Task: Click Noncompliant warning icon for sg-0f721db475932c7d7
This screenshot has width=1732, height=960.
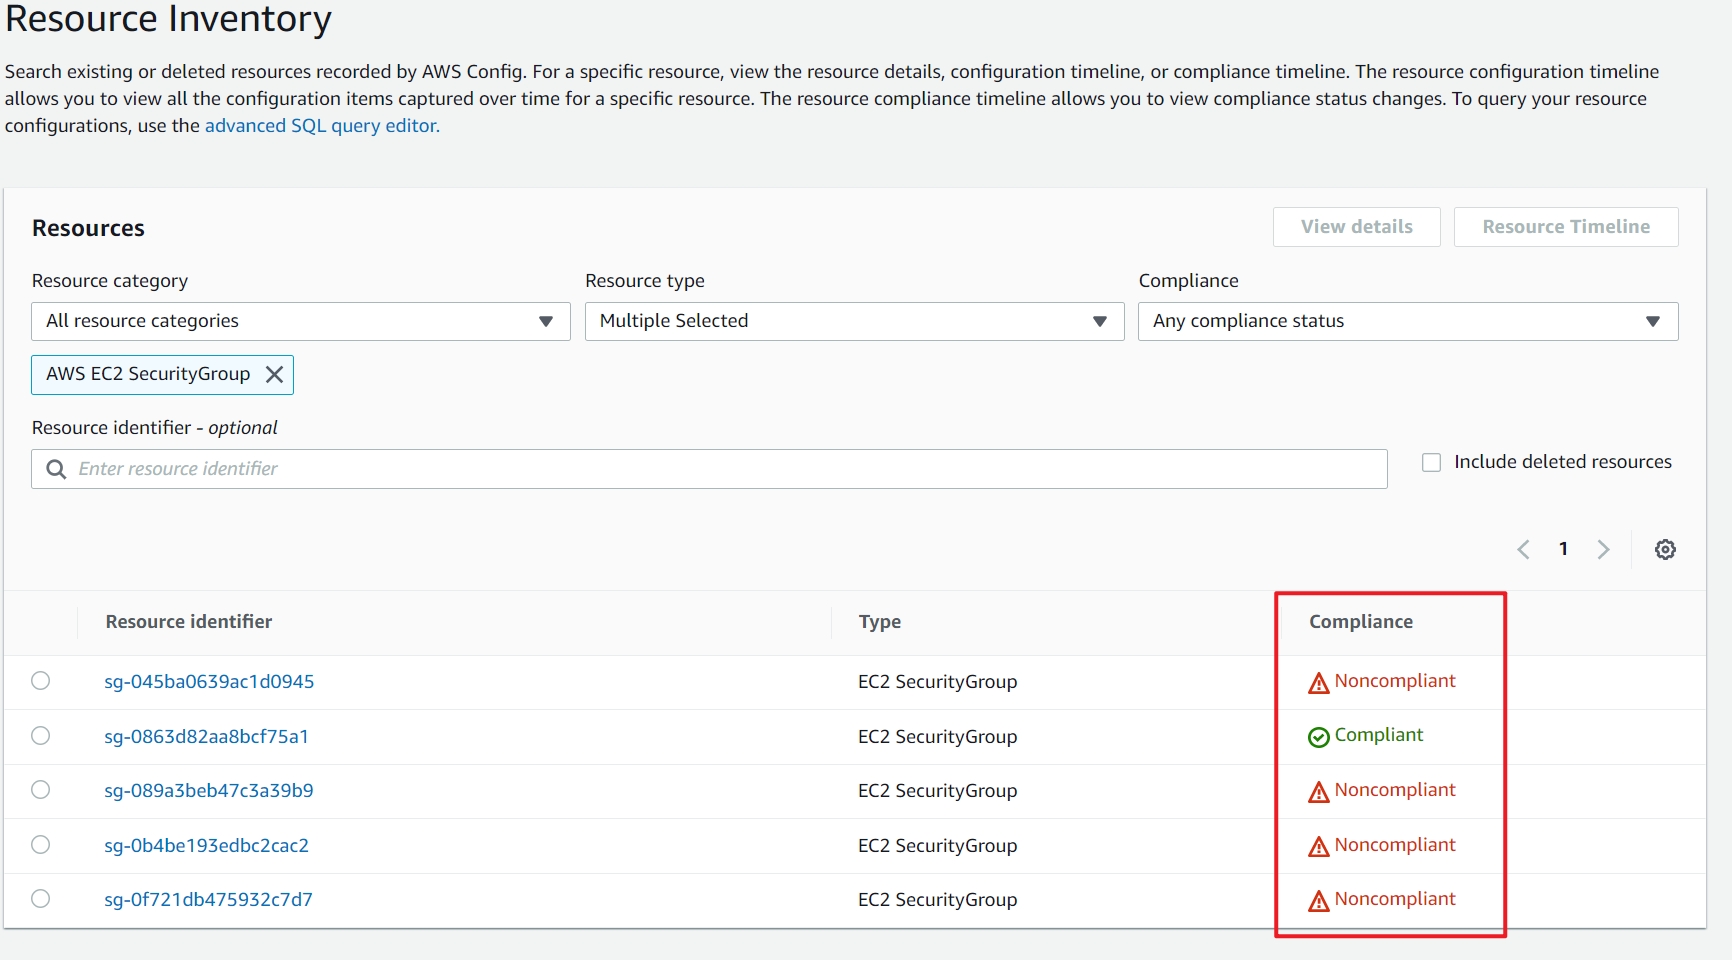Action: [1319, 901]
